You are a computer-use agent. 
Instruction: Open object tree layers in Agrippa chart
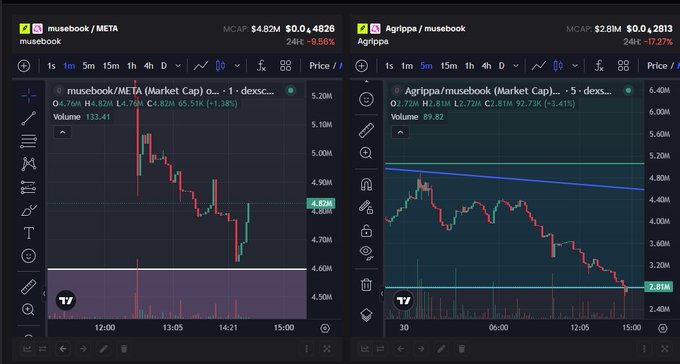[x=366, y=315]
